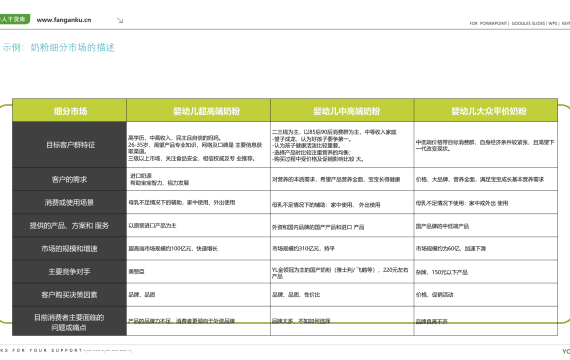The width and height of the screenshot is (570, 360).
Task: Click the 目标客户群特征 row label
Action: coord(69,145)
